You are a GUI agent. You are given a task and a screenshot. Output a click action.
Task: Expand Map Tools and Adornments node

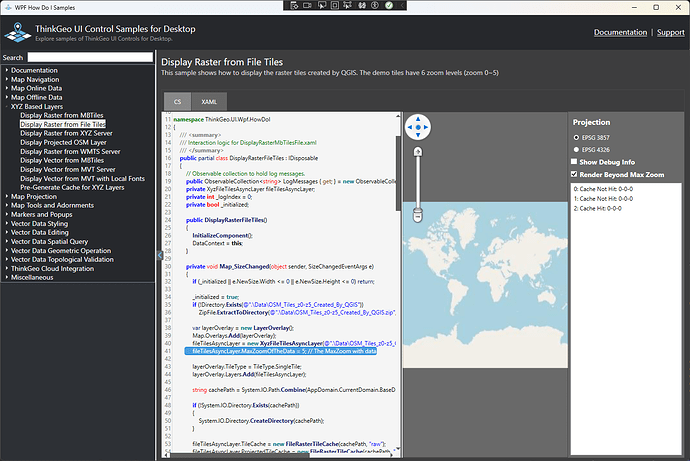tap(7, 205)
